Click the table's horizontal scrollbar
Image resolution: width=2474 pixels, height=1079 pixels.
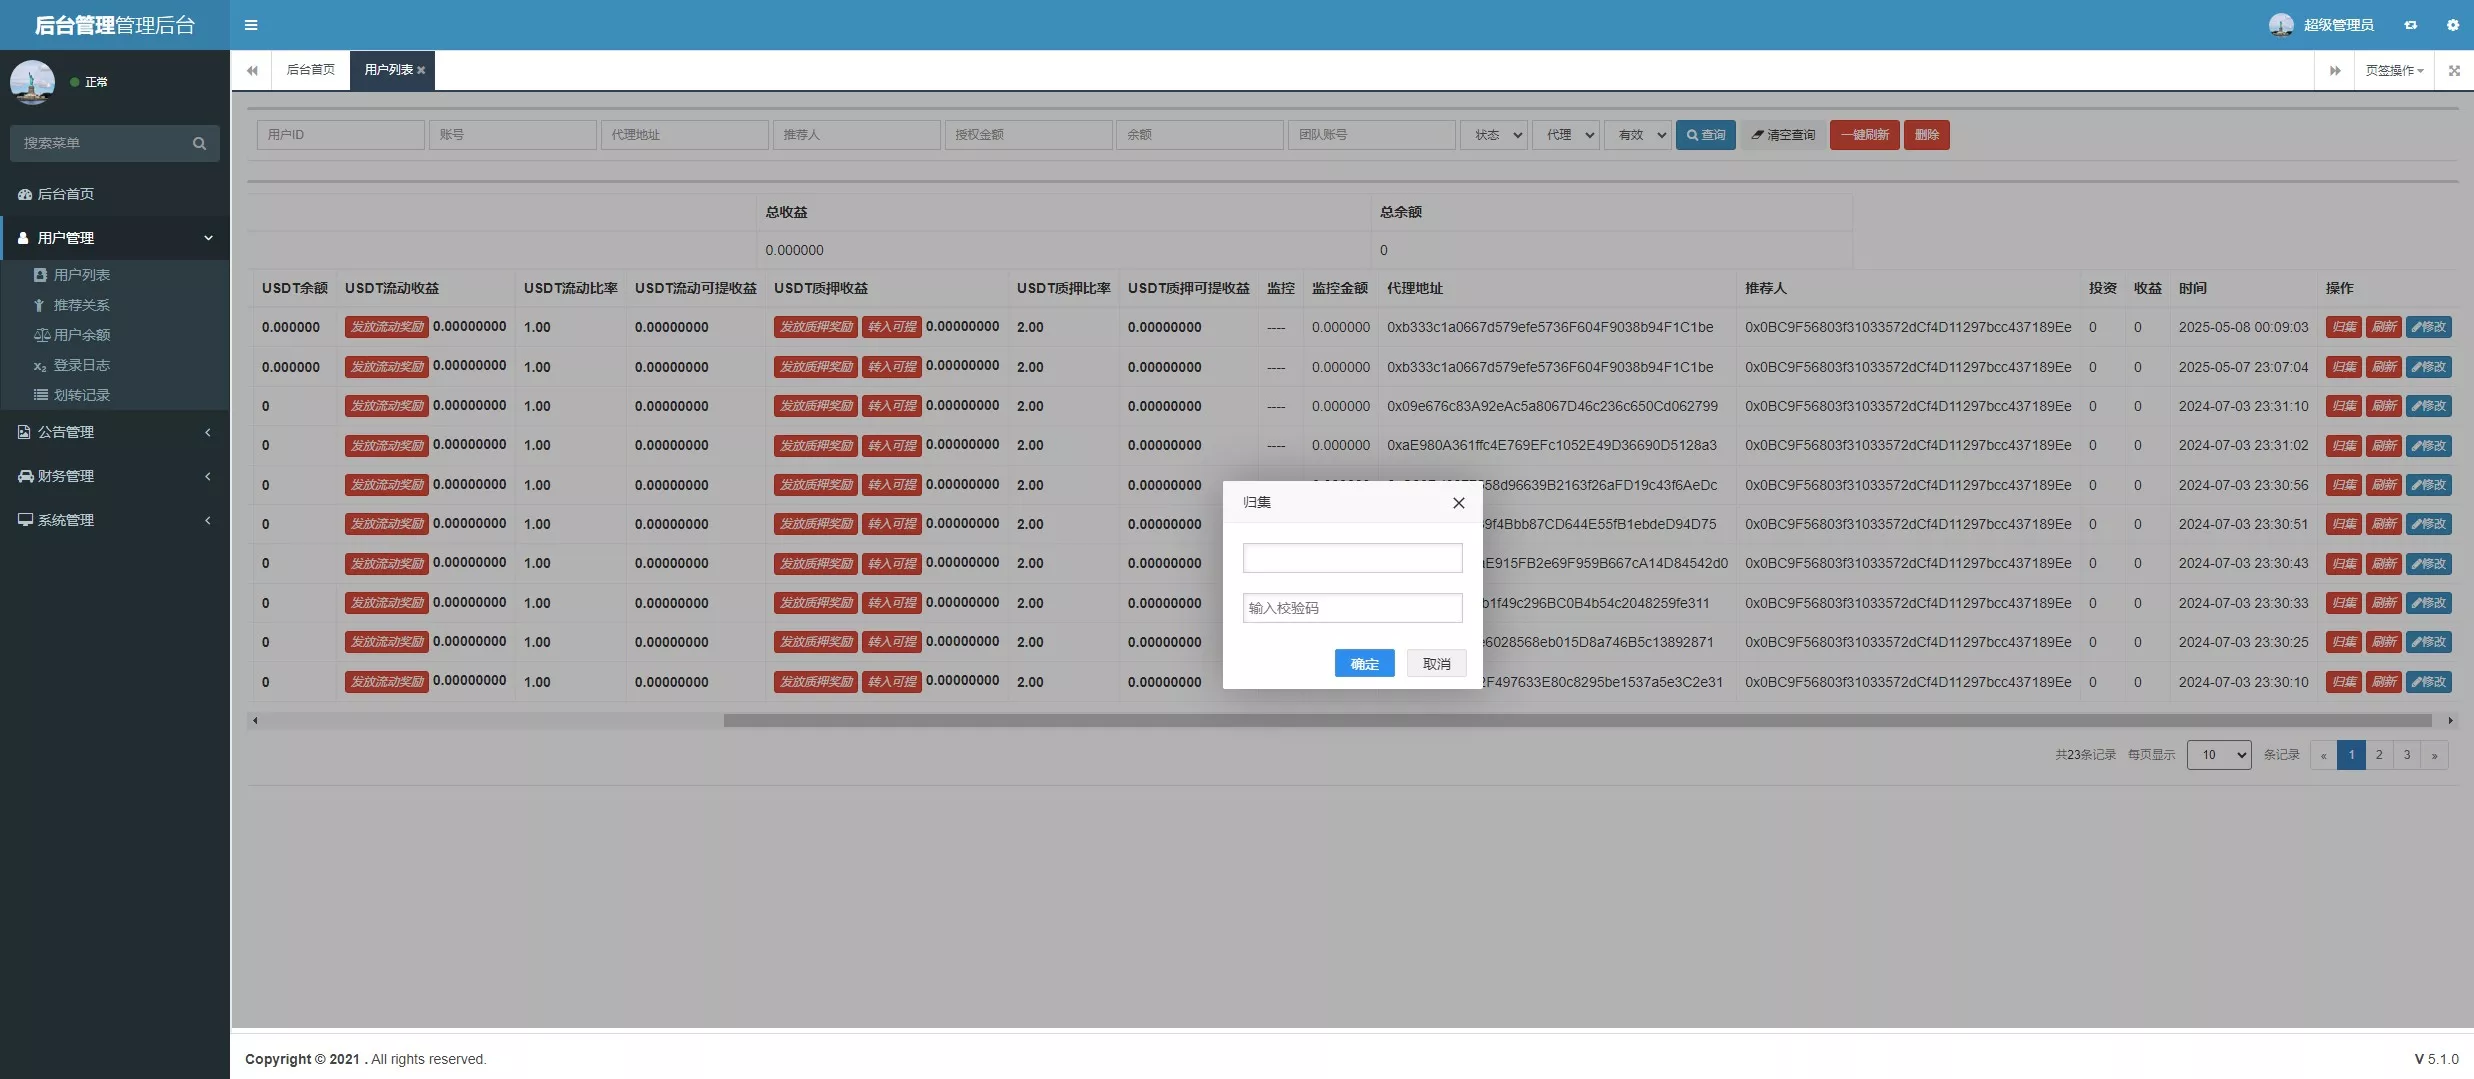point(1576,721)
